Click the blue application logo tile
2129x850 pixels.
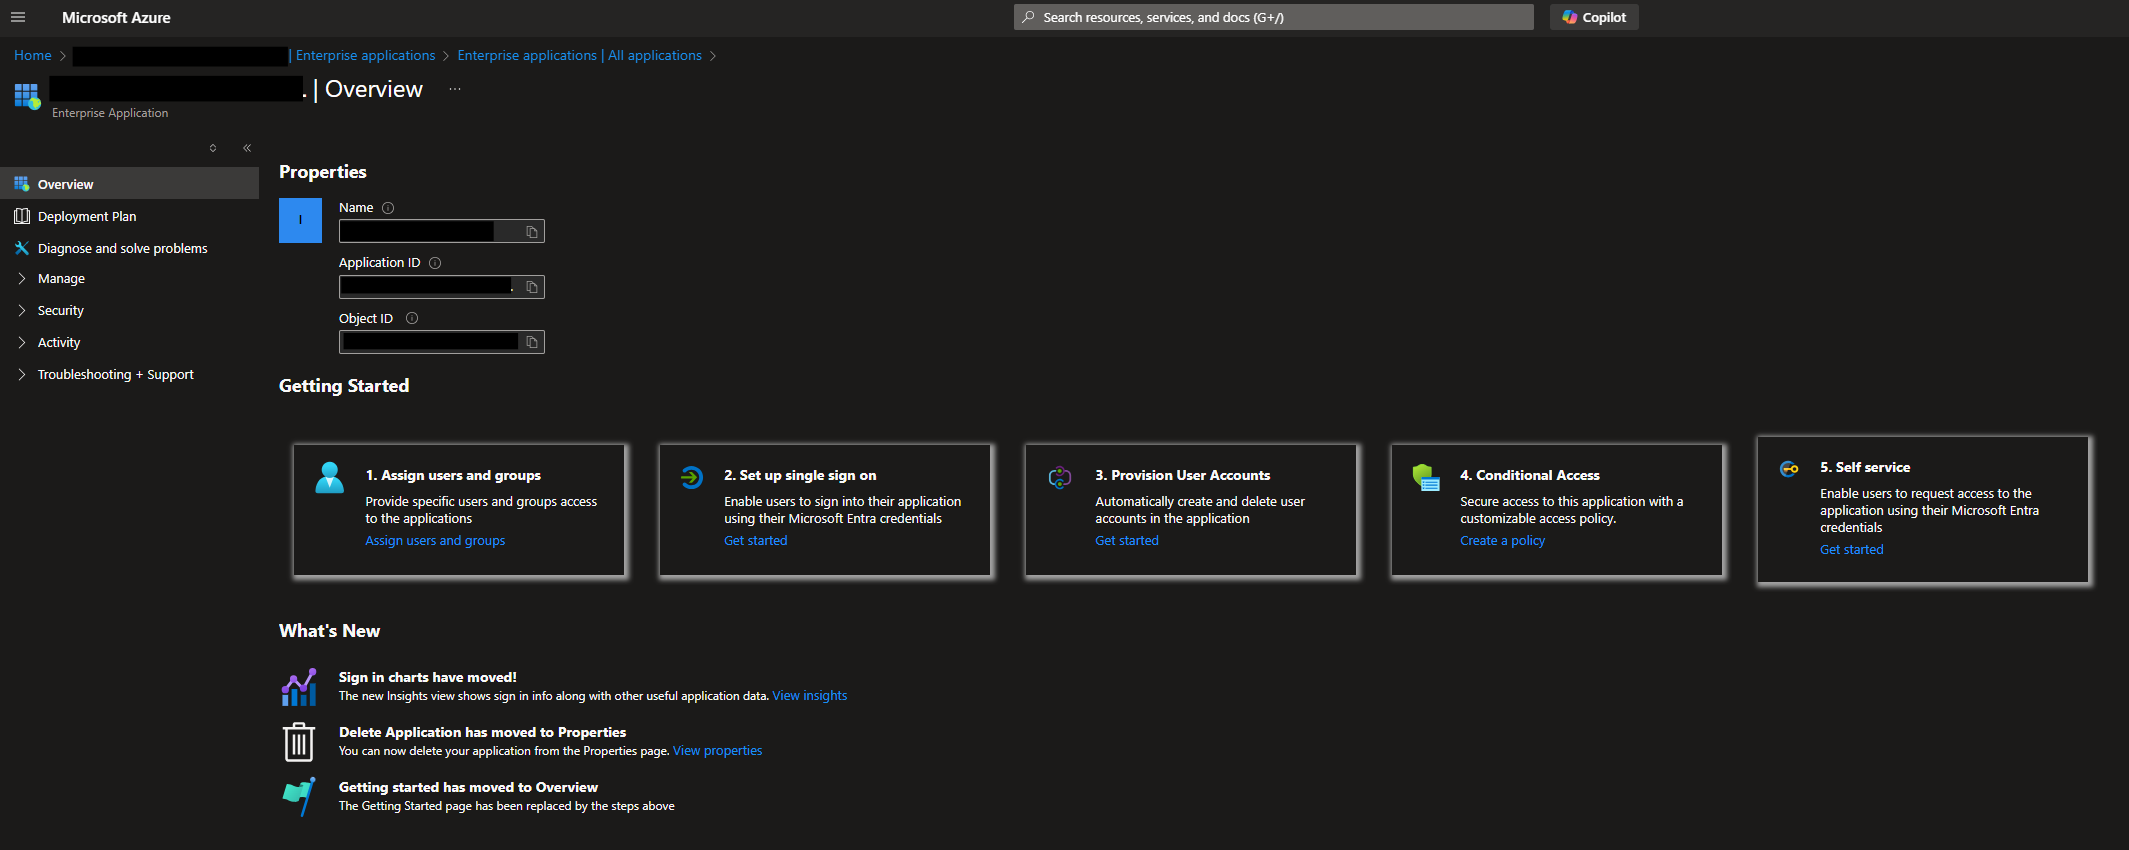pos(300,220)
